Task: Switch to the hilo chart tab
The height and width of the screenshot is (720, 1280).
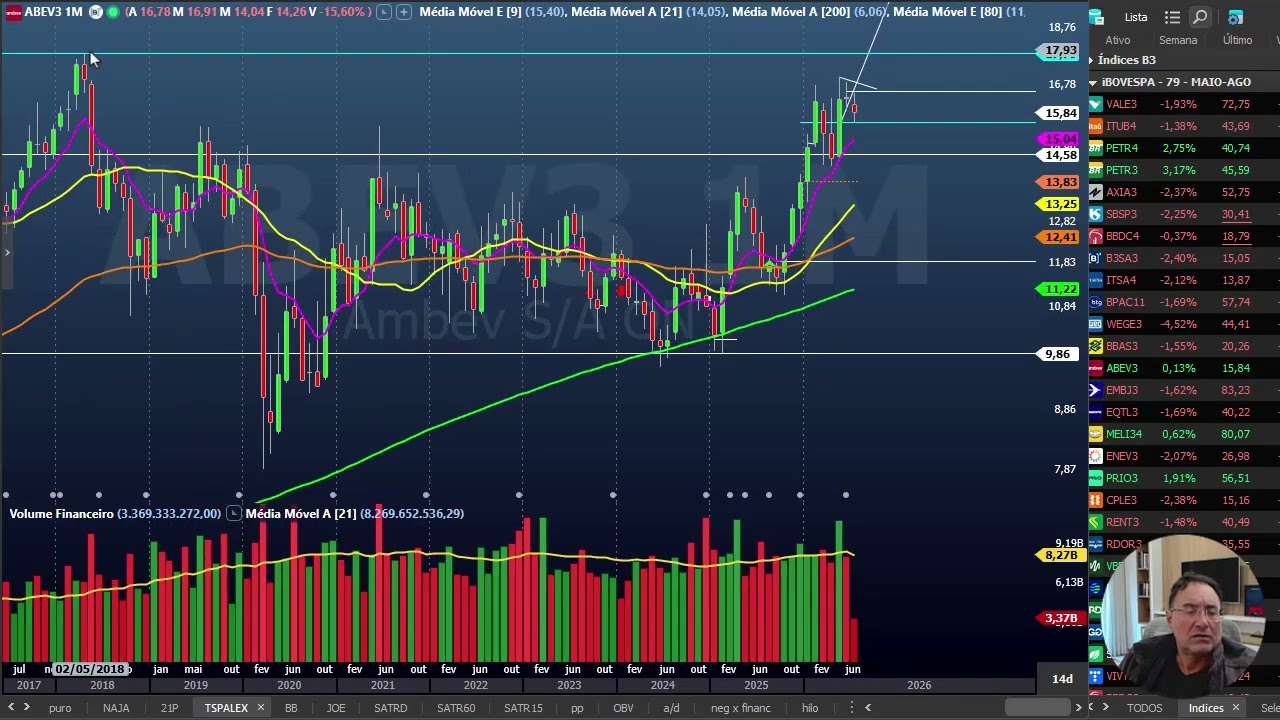Action: (810, 708)
